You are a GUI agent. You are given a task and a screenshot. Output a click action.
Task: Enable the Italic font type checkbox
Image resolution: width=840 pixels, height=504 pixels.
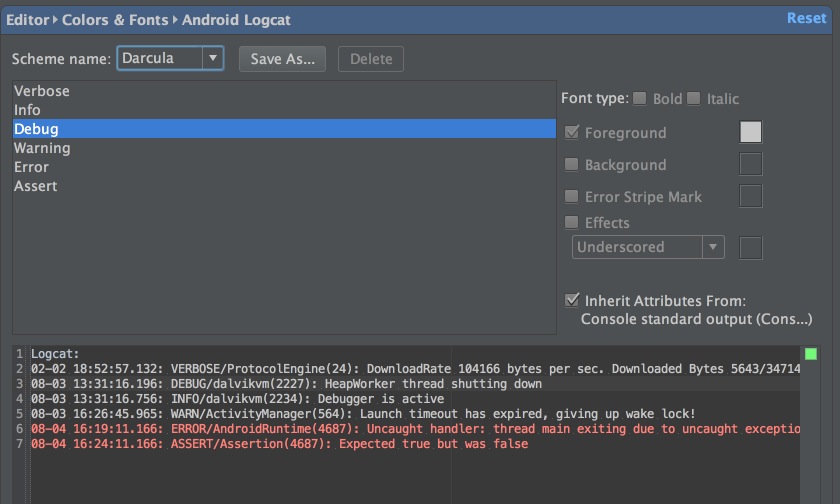(694, 98)
